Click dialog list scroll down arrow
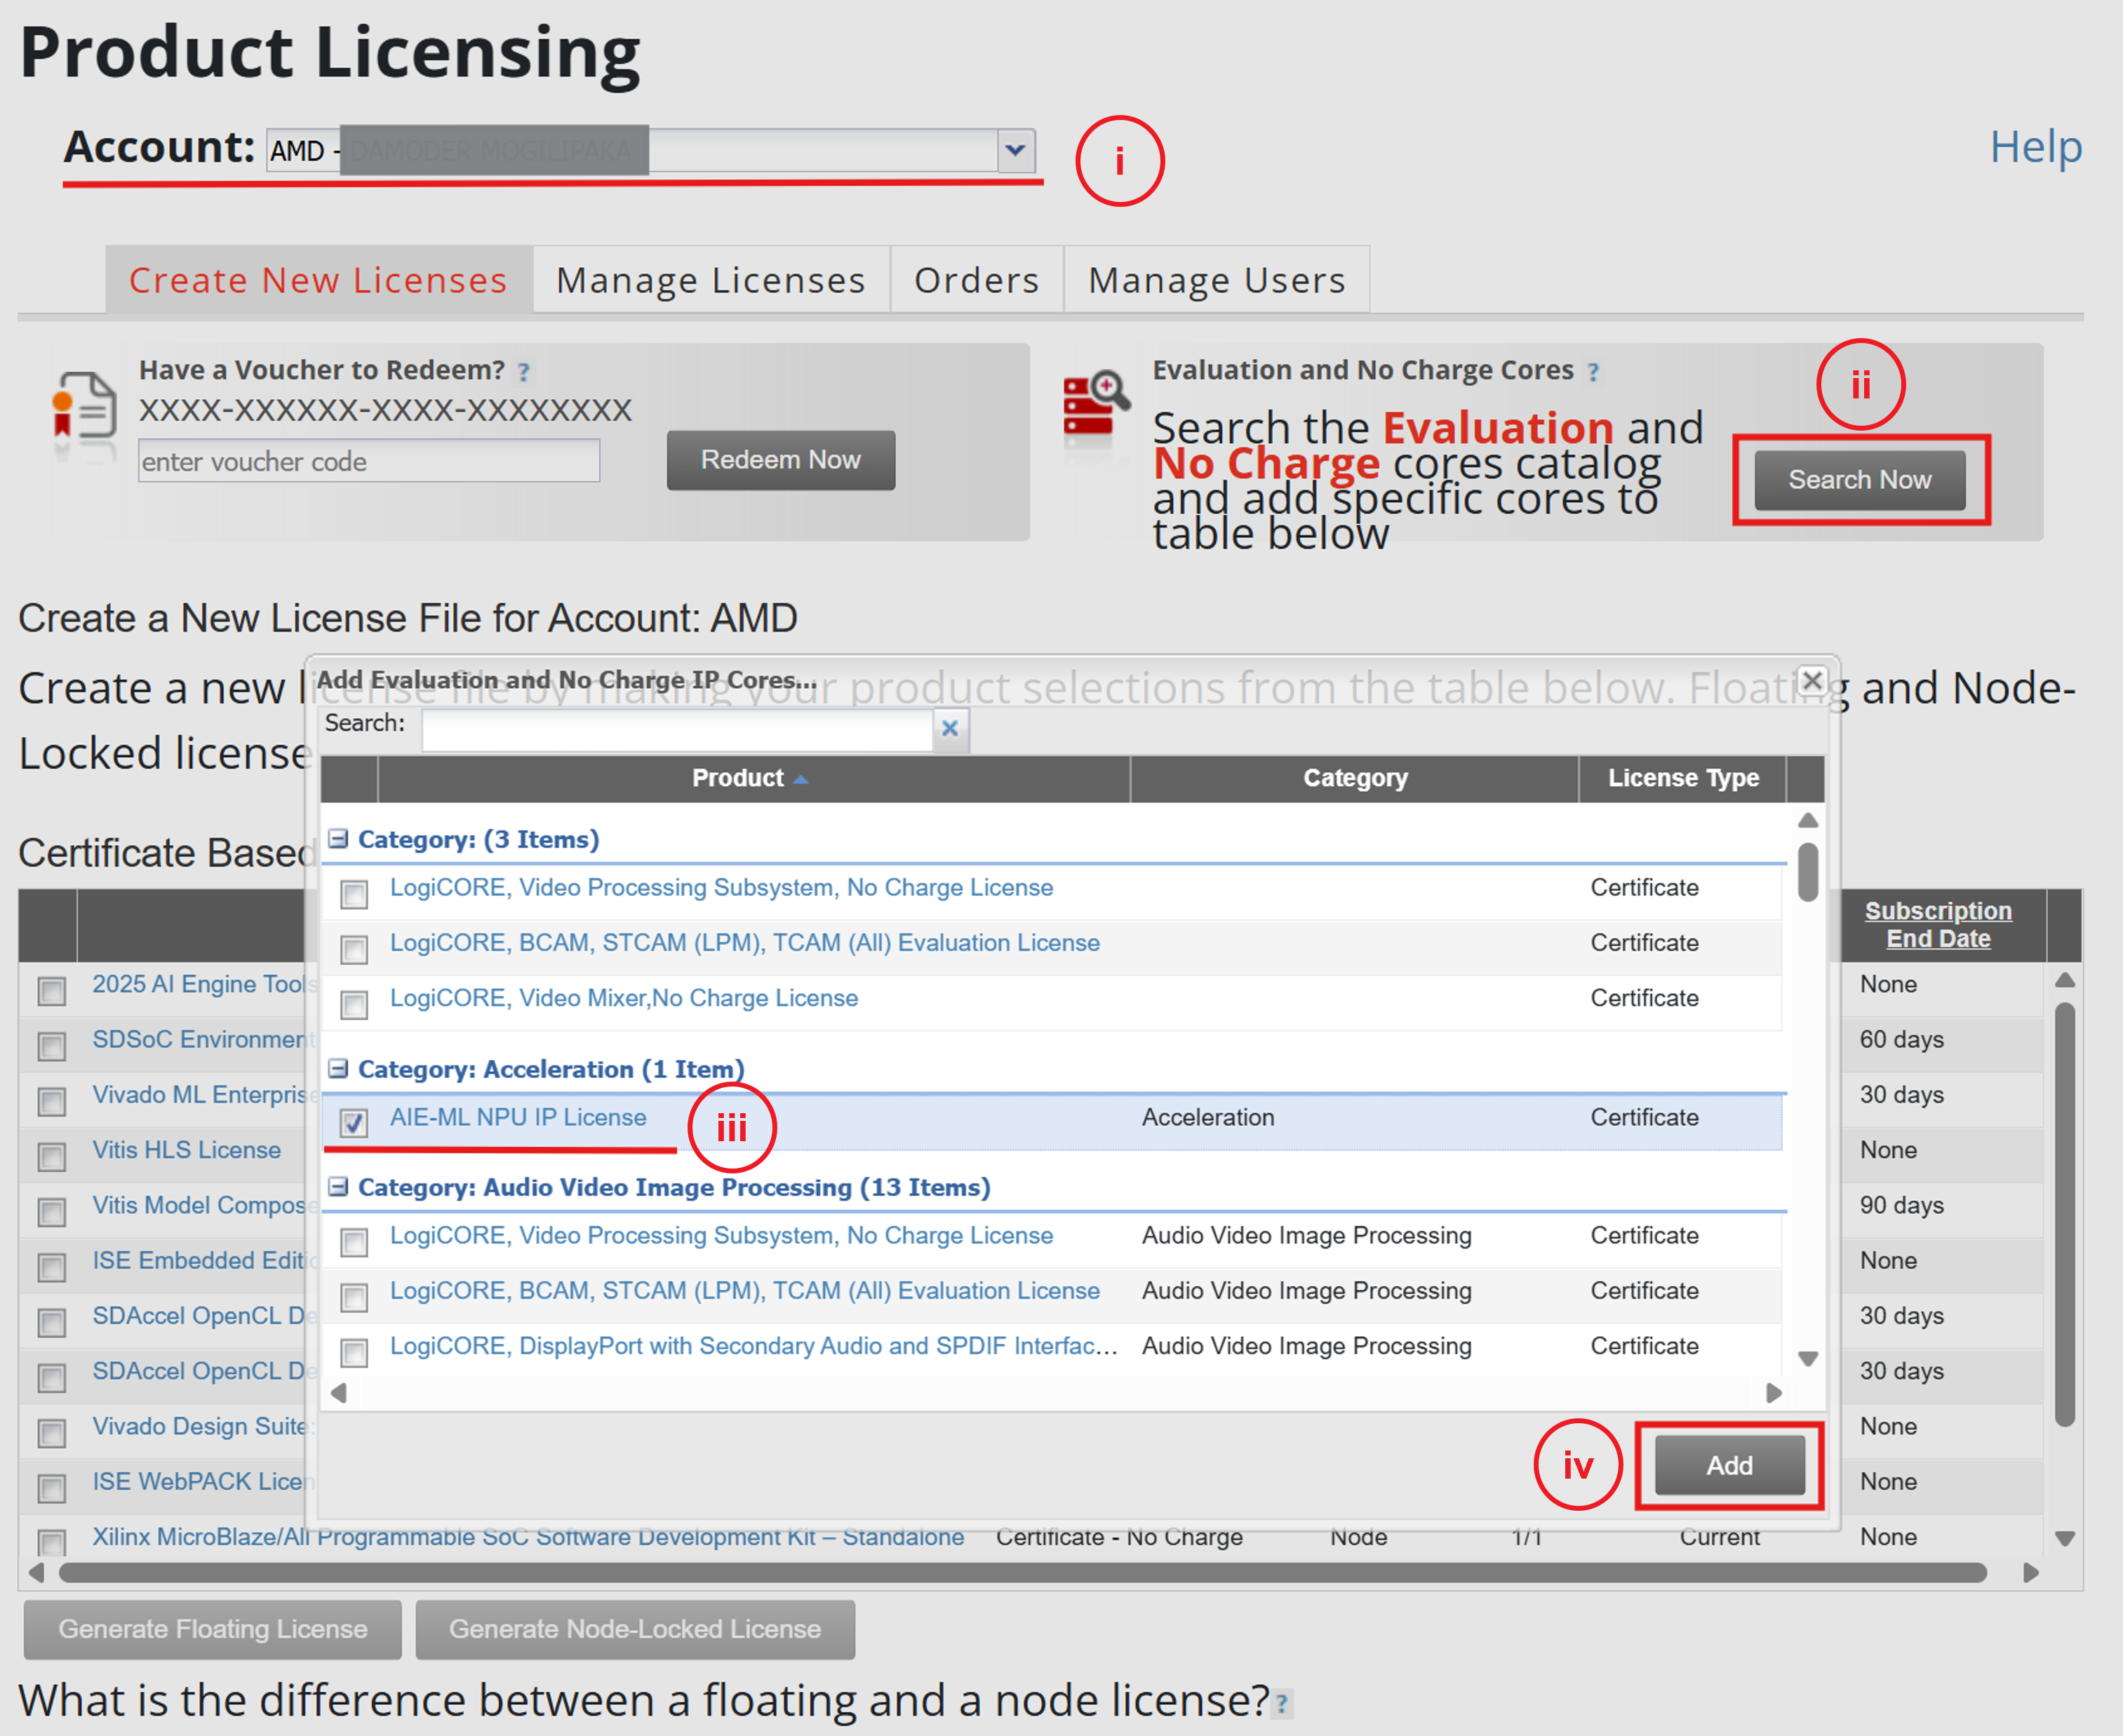Viewport: 2123px width, 1736px height. click(x=1807, y=1358)
